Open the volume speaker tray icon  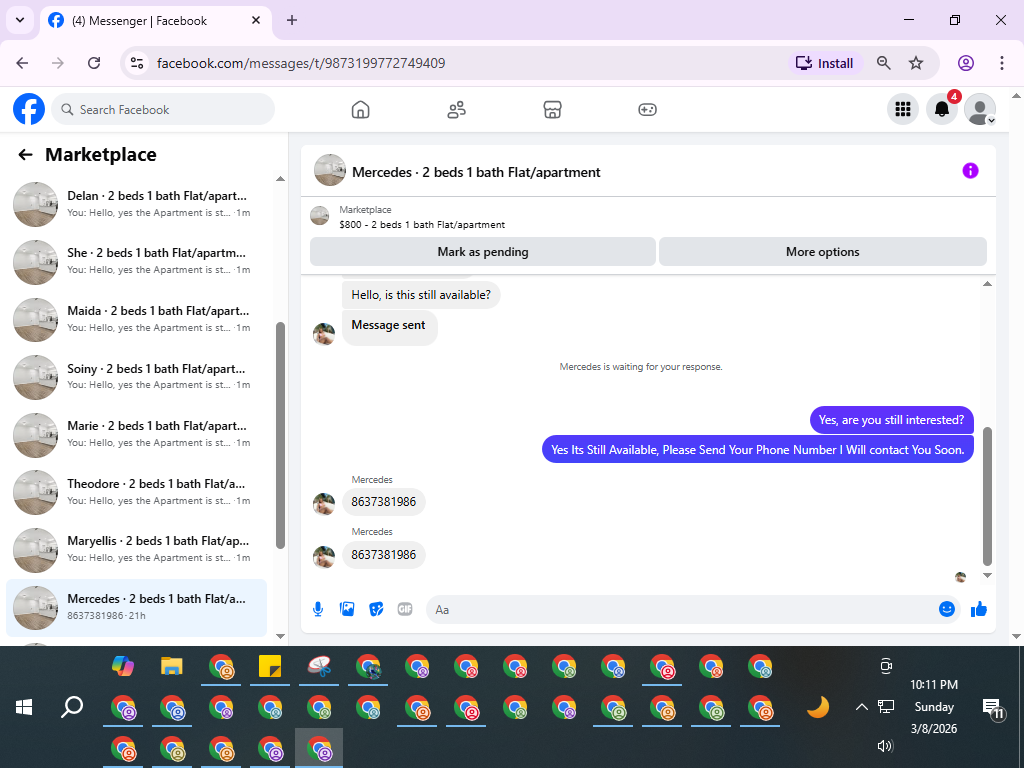(x=885, y=746)
